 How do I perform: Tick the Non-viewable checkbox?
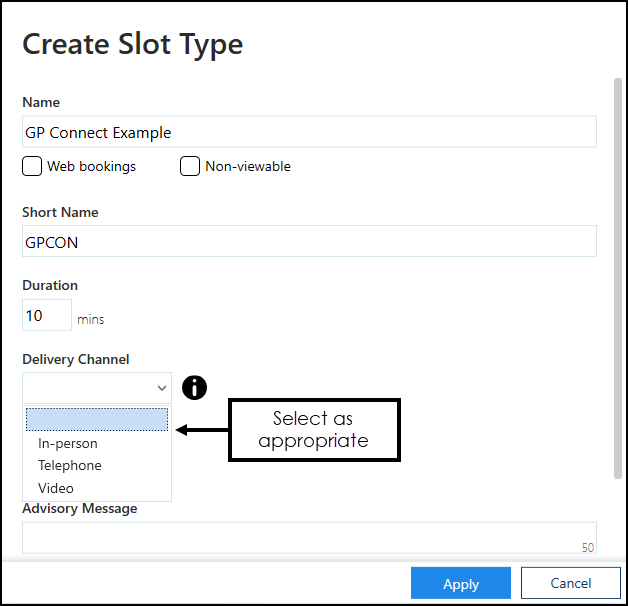[190, 166]
